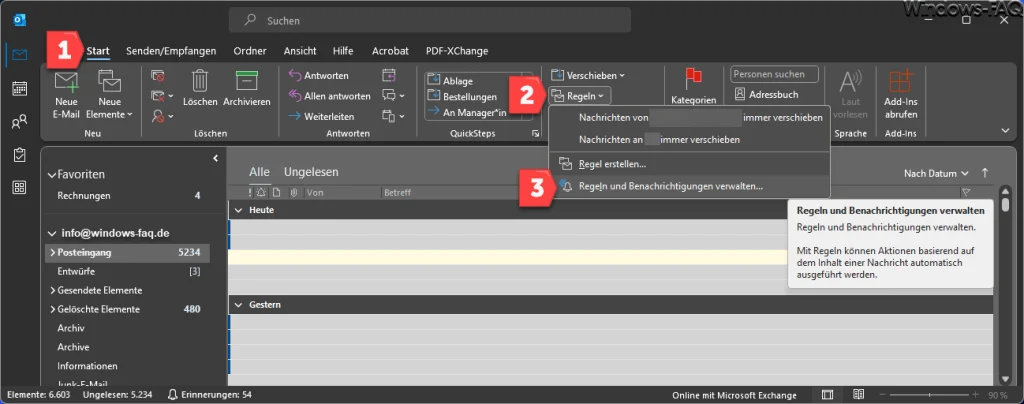Click the attachment paperclip column header
Viewport: 1024px width, 404px height.
pyautogui.click(x=294, y=193)
